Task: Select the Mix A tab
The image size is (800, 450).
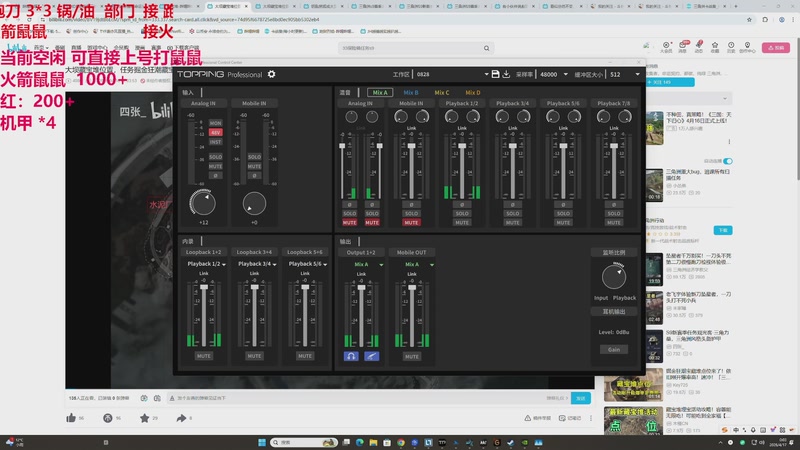Action: coord(380,92)
